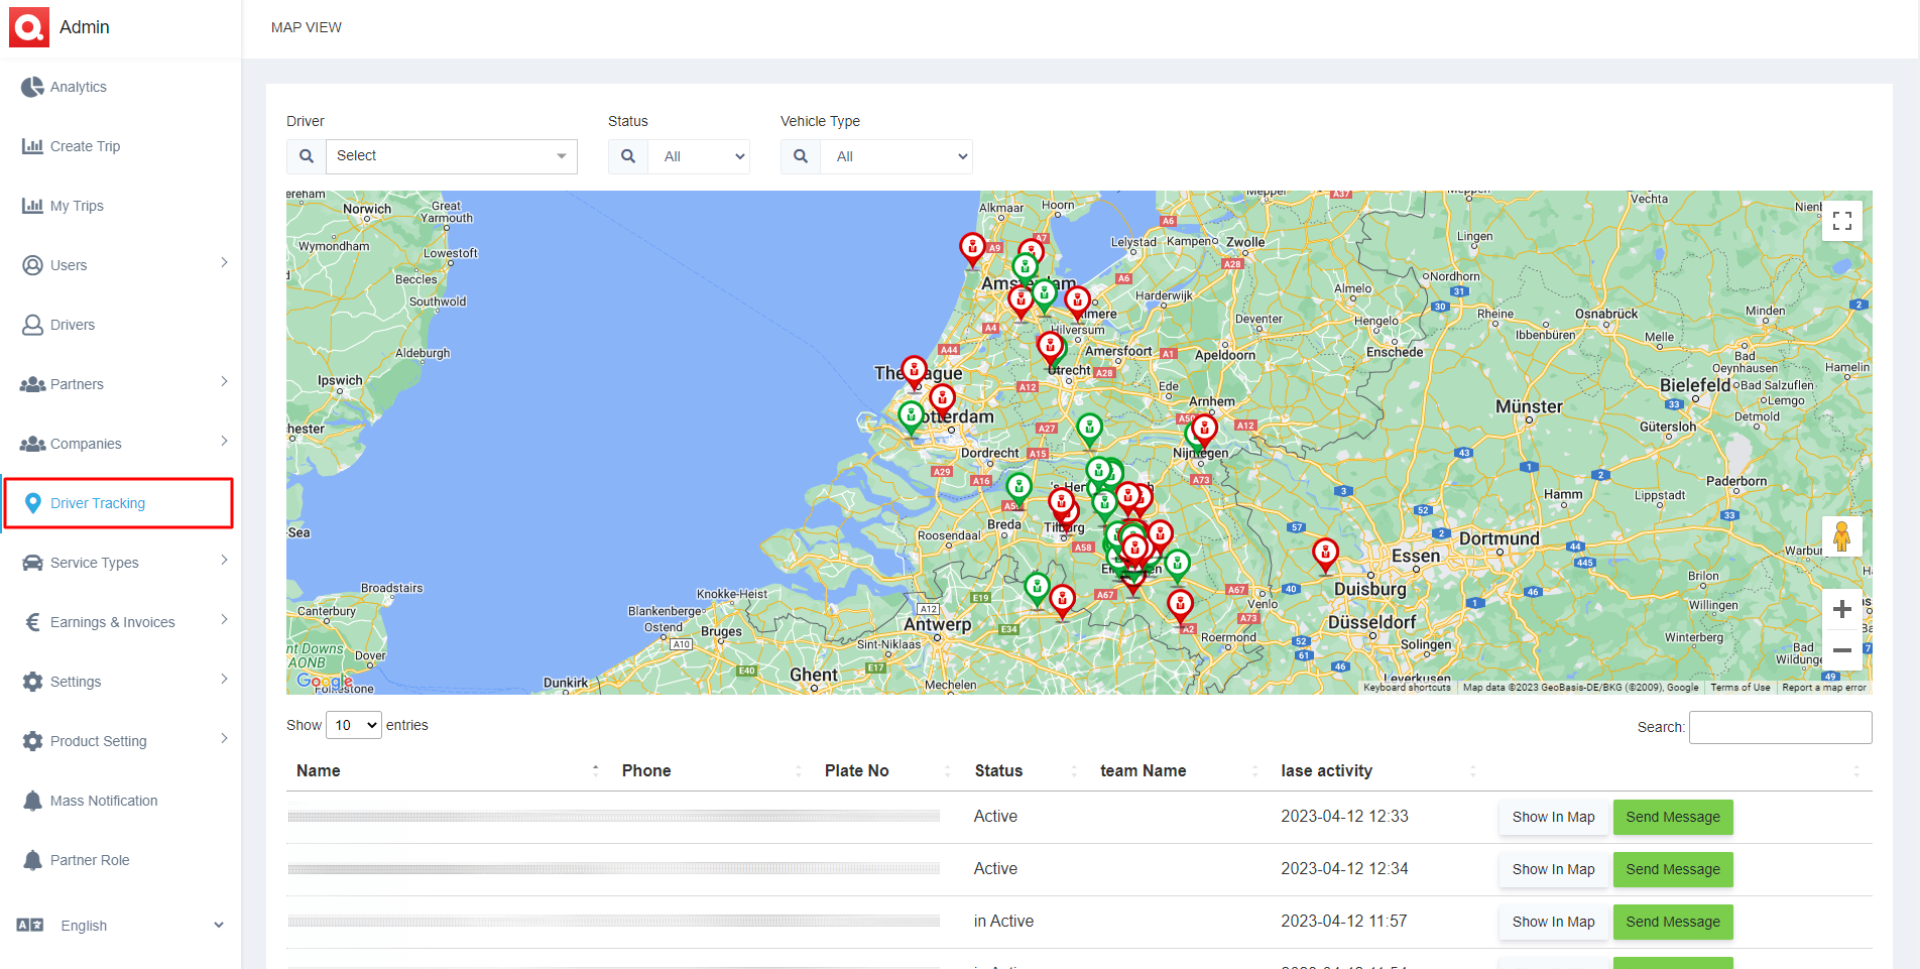Open the English language dropdown
Viewport: 1920px width, 969px height.
120,926
